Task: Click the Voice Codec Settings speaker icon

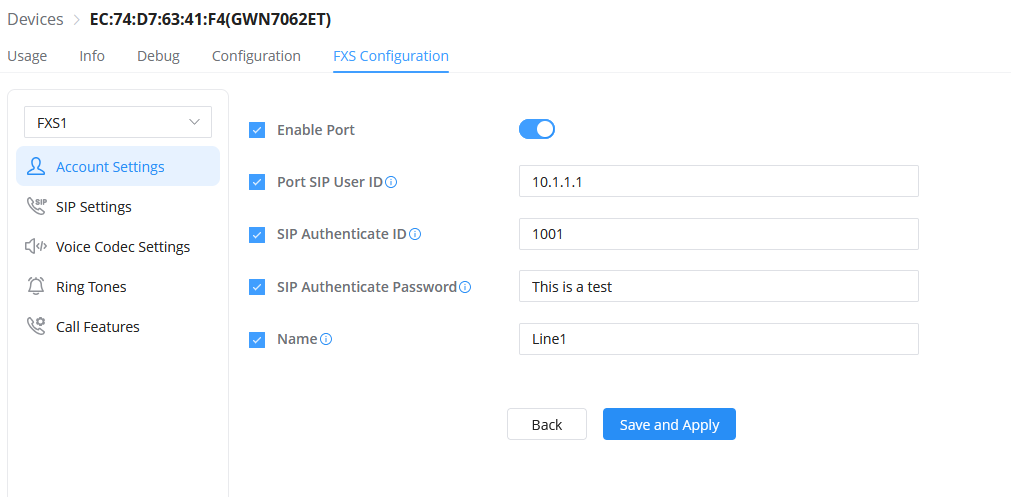Action: tap(36, 246)
